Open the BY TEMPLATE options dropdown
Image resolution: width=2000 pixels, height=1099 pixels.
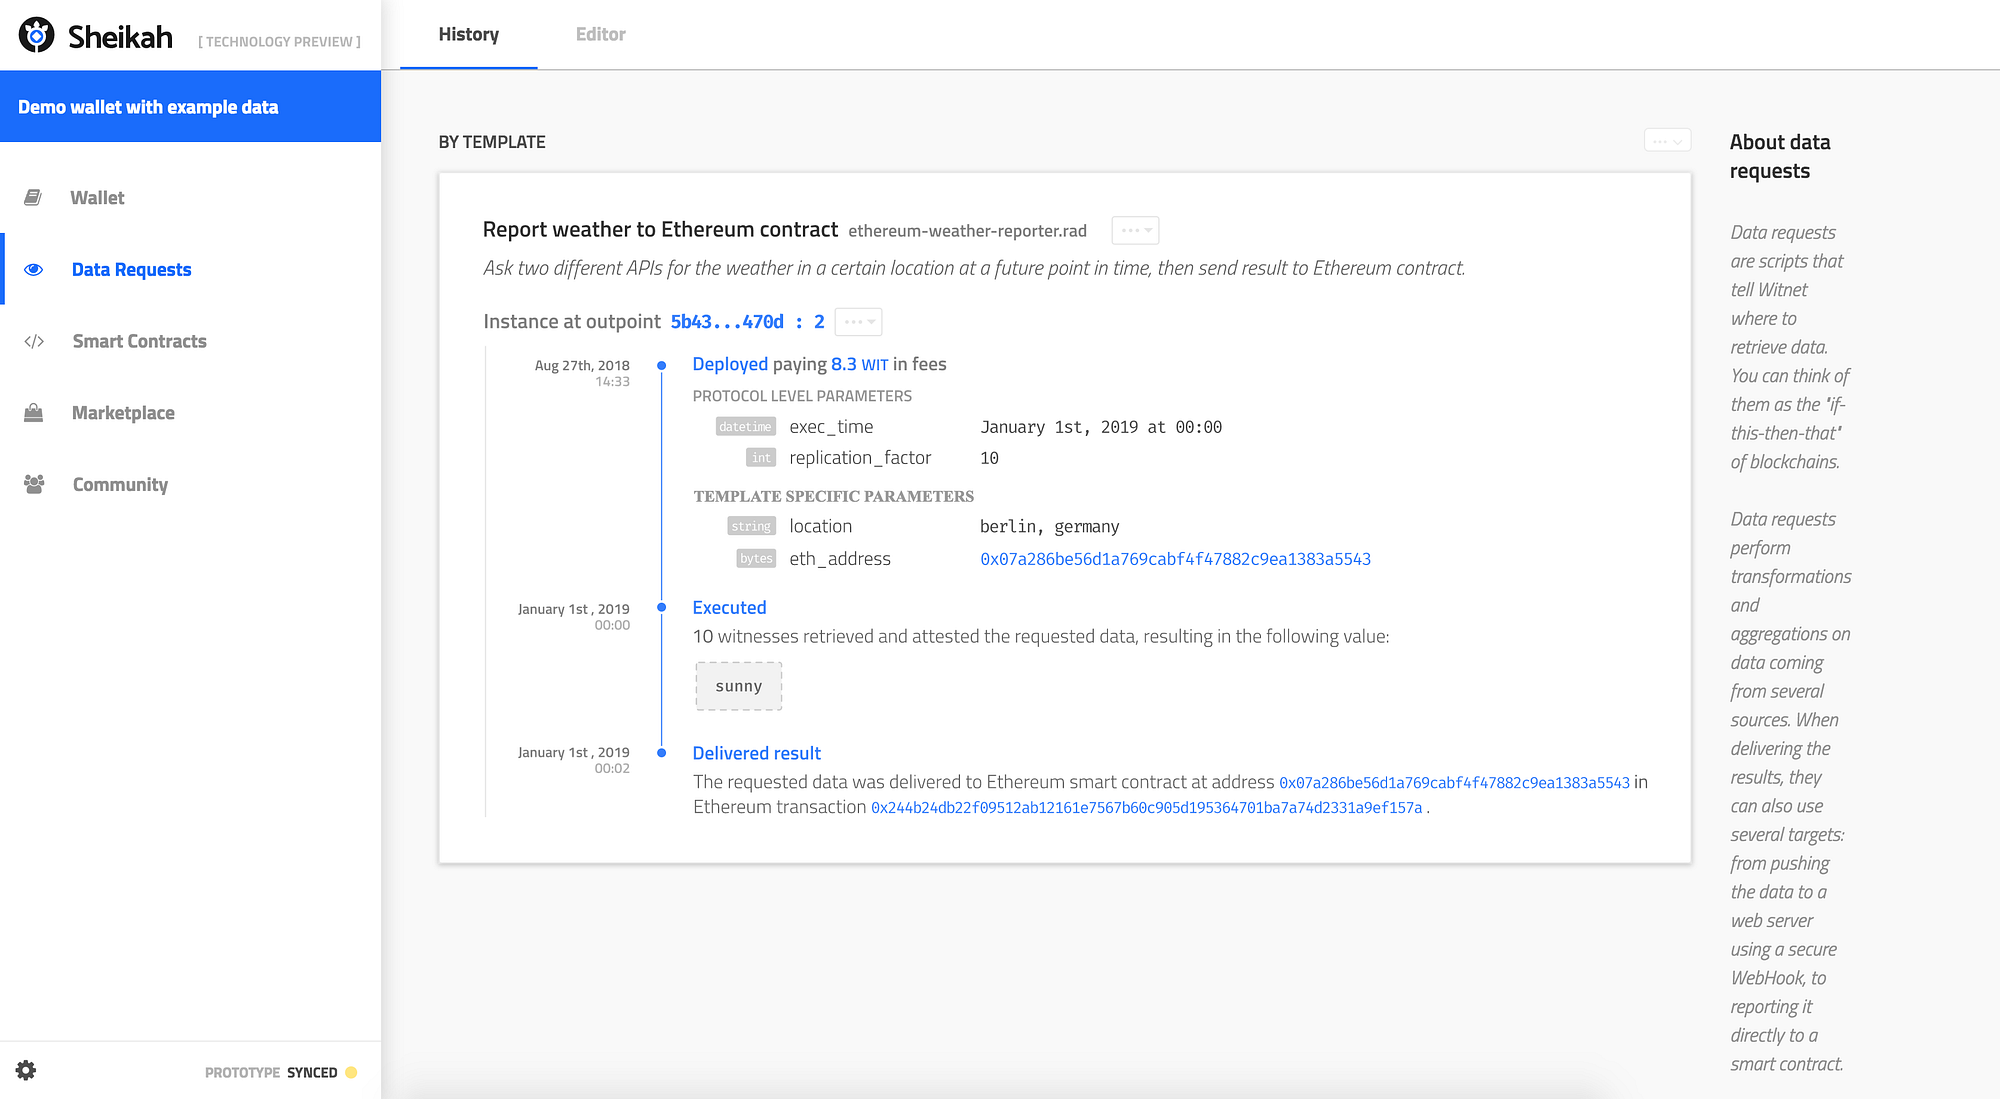click(x=1667, y=141)
